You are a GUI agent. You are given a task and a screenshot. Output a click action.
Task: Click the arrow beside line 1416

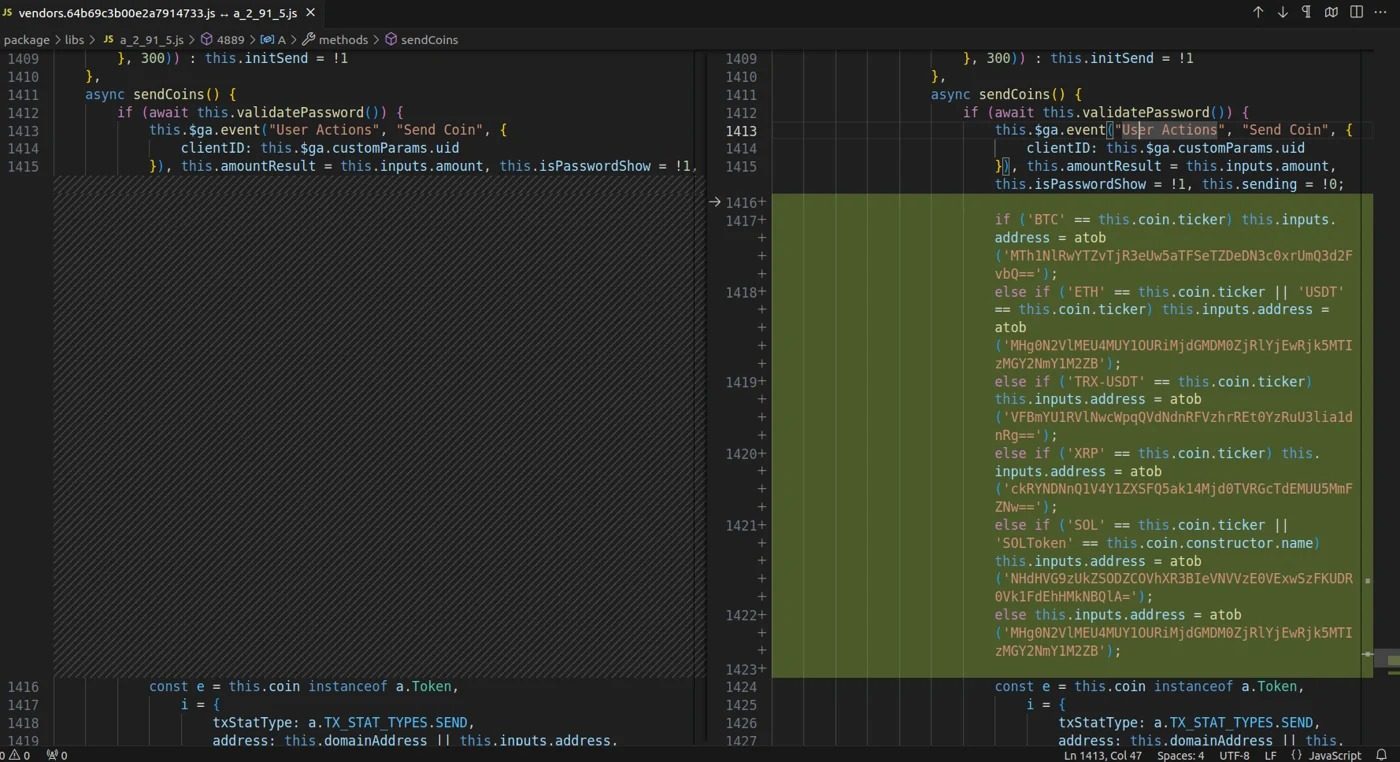tap(714, 202)
